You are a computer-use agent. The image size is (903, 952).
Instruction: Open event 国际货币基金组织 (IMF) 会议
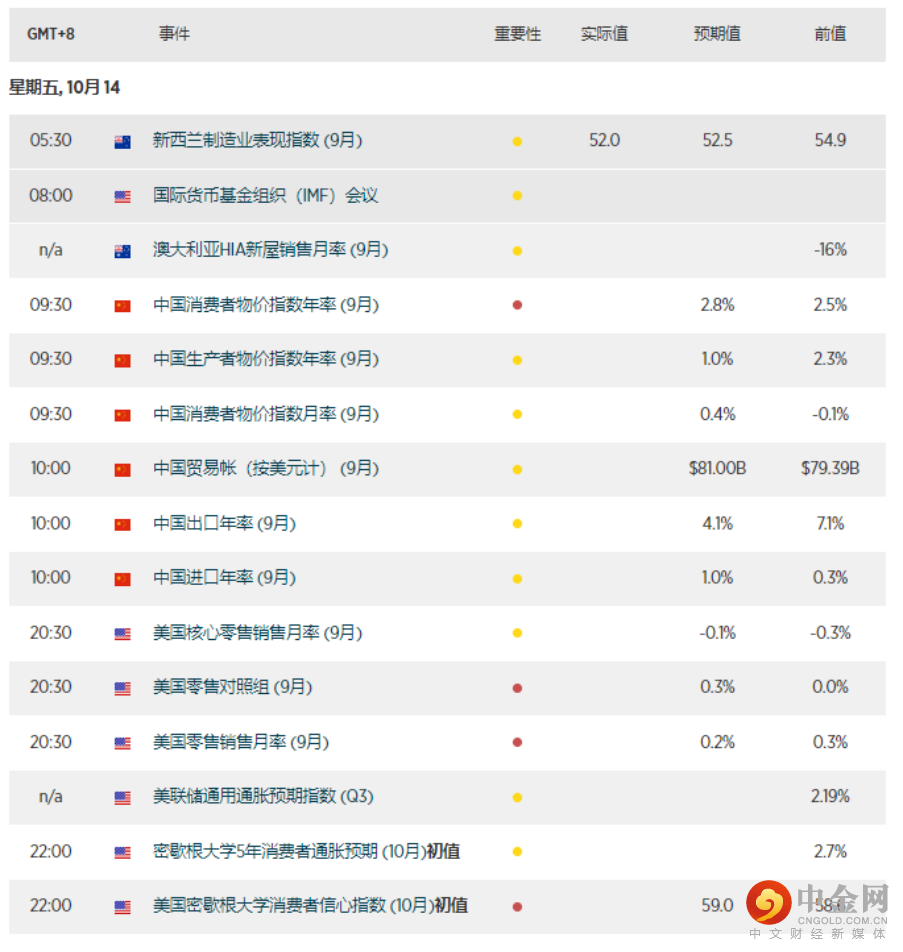(265, 196)
